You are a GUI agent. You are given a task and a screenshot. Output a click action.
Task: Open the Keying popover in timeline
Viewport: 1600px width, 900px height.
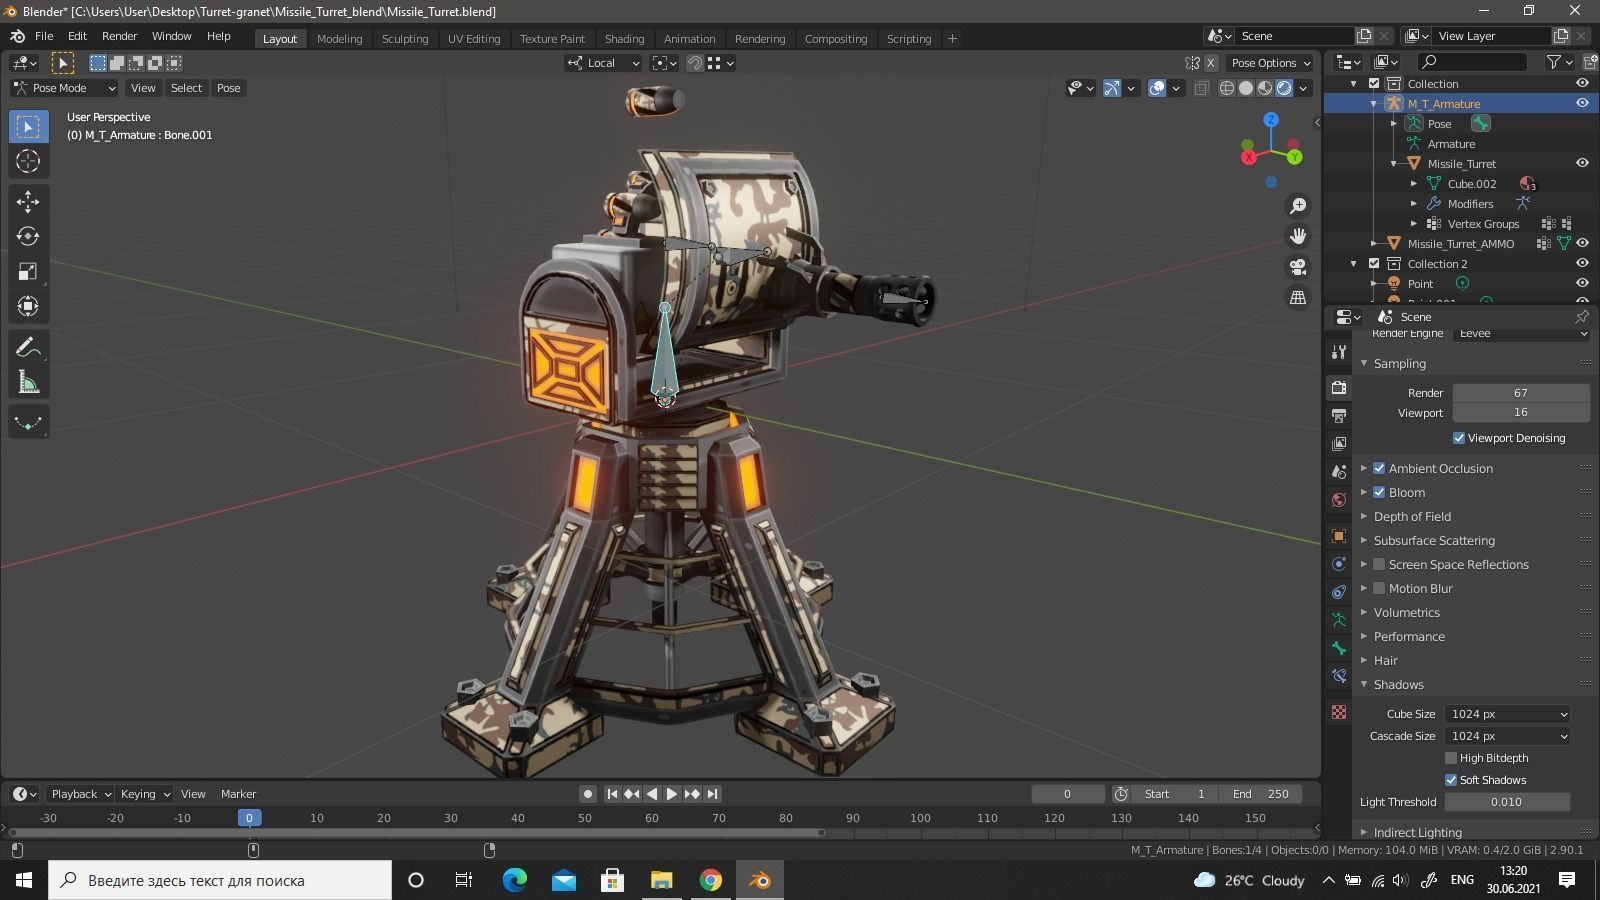(144, 794)
